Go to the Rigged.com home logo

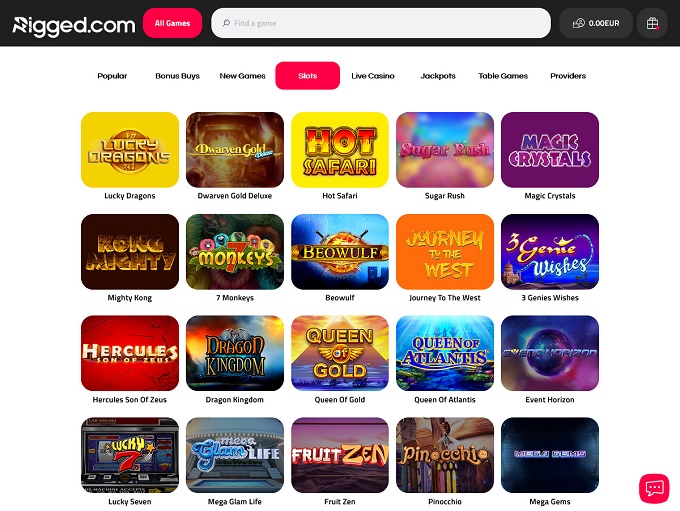[x=73, y=26]
